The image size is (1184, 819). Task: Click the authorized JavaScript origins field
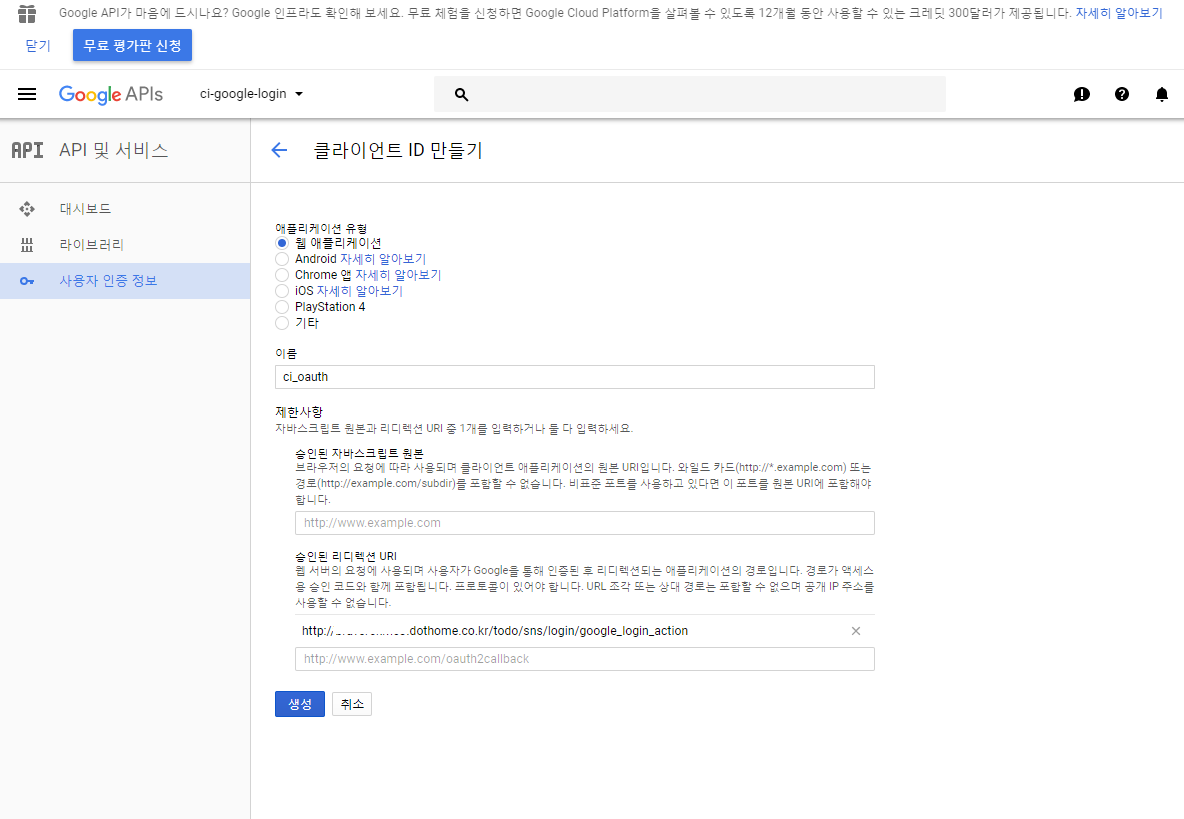coord(584,523)
